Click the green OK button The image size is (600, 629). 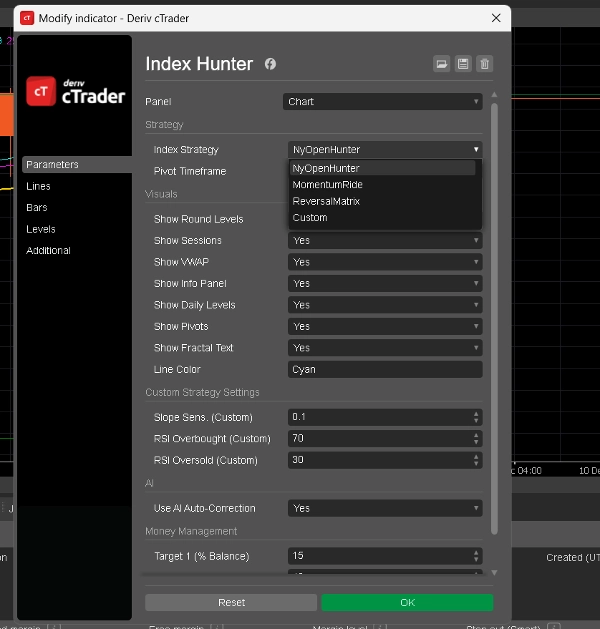point(407,603)
